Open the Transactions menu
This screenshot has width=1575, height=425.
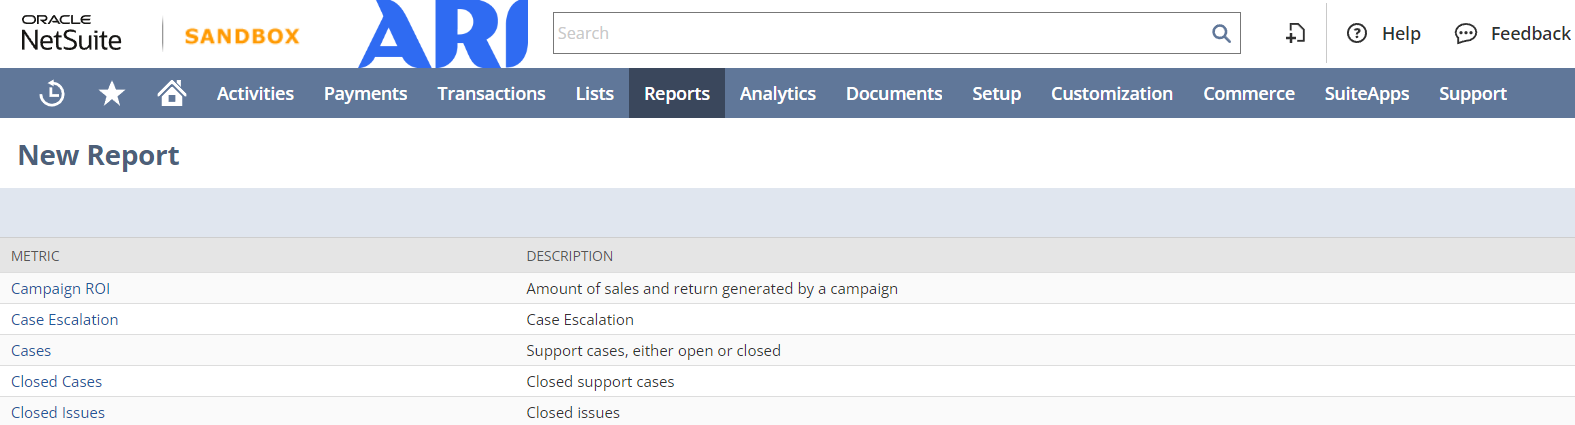point(491,94)
